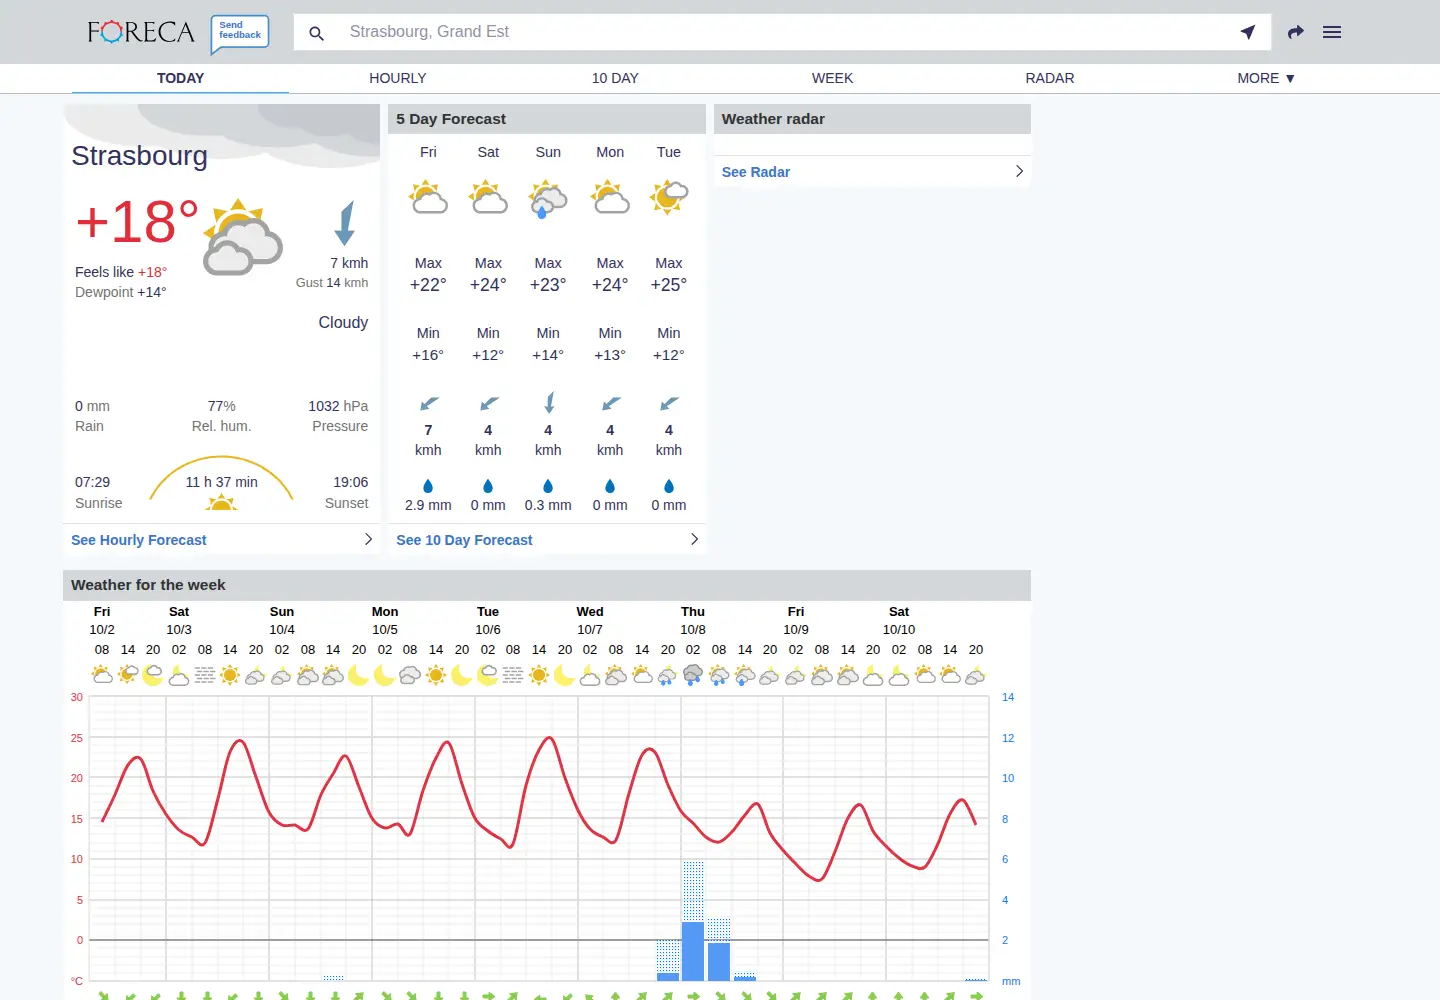Click the Thu 10/8 day header in weekly chart
Image resolution: width=1440 pixels, height=1000 pixels.
693,621
